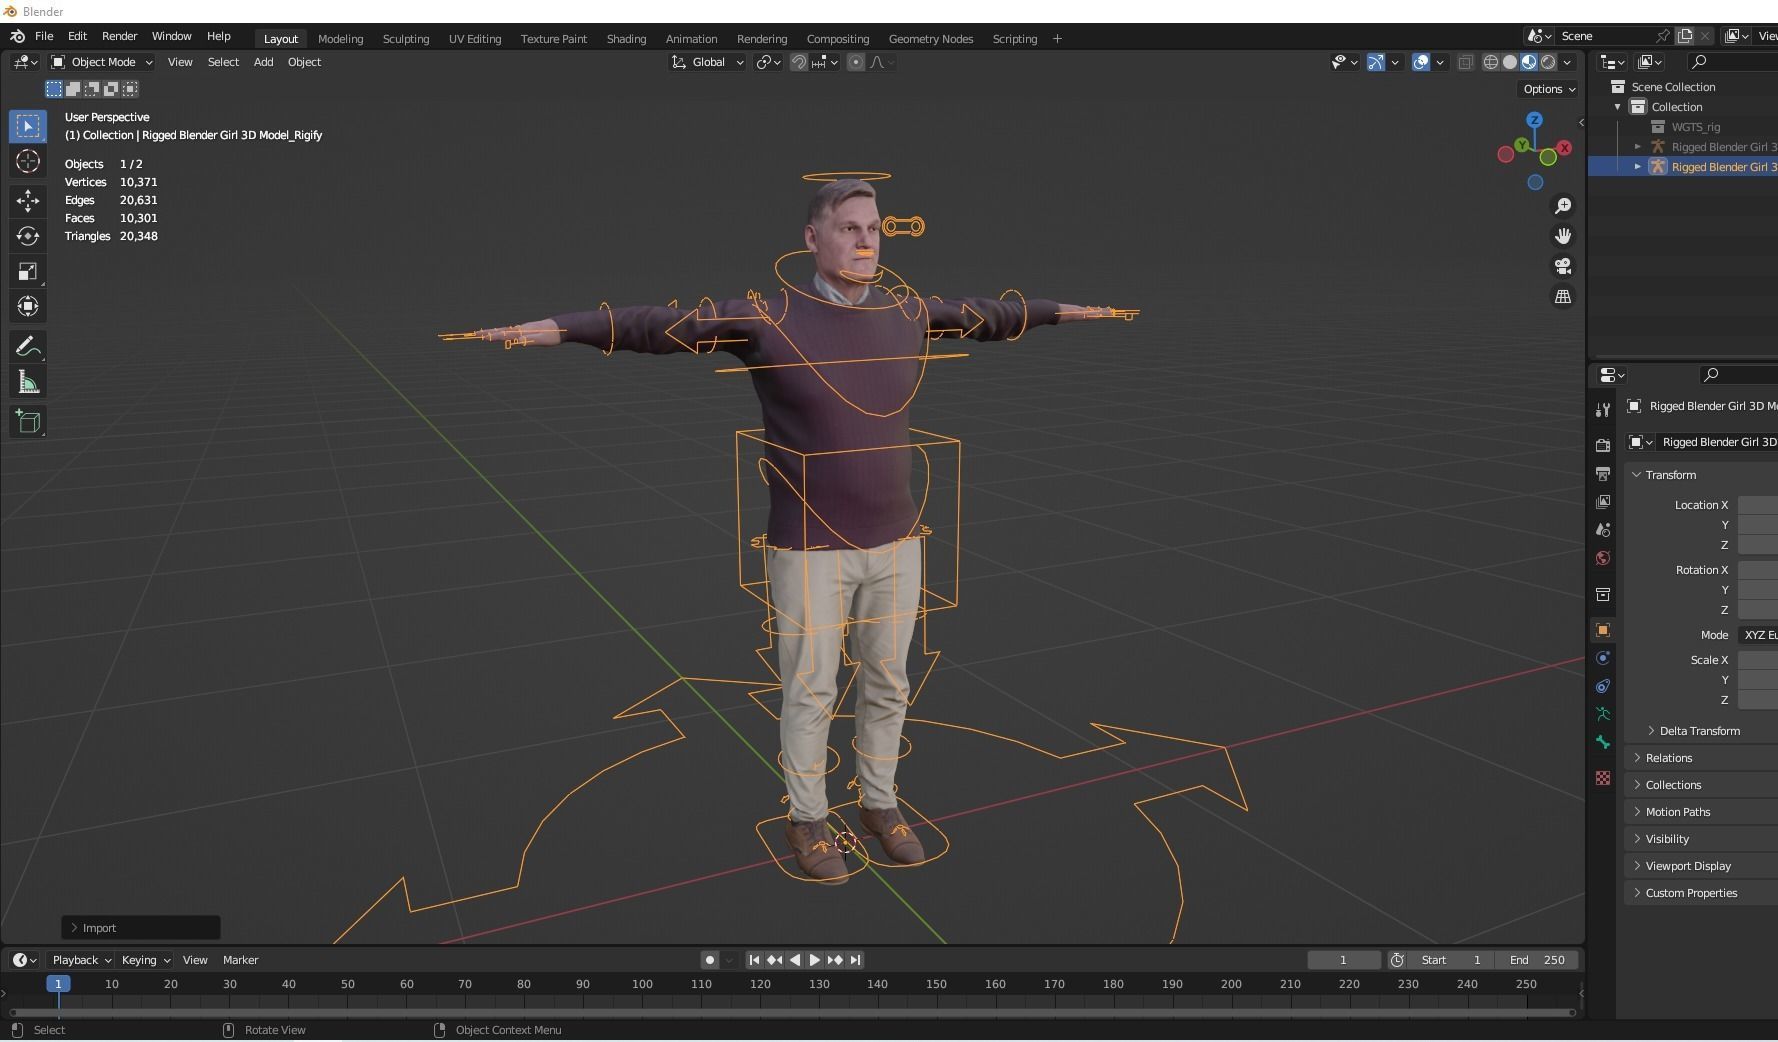
Task: Open the World properties tab
Action: (1602, 558)
